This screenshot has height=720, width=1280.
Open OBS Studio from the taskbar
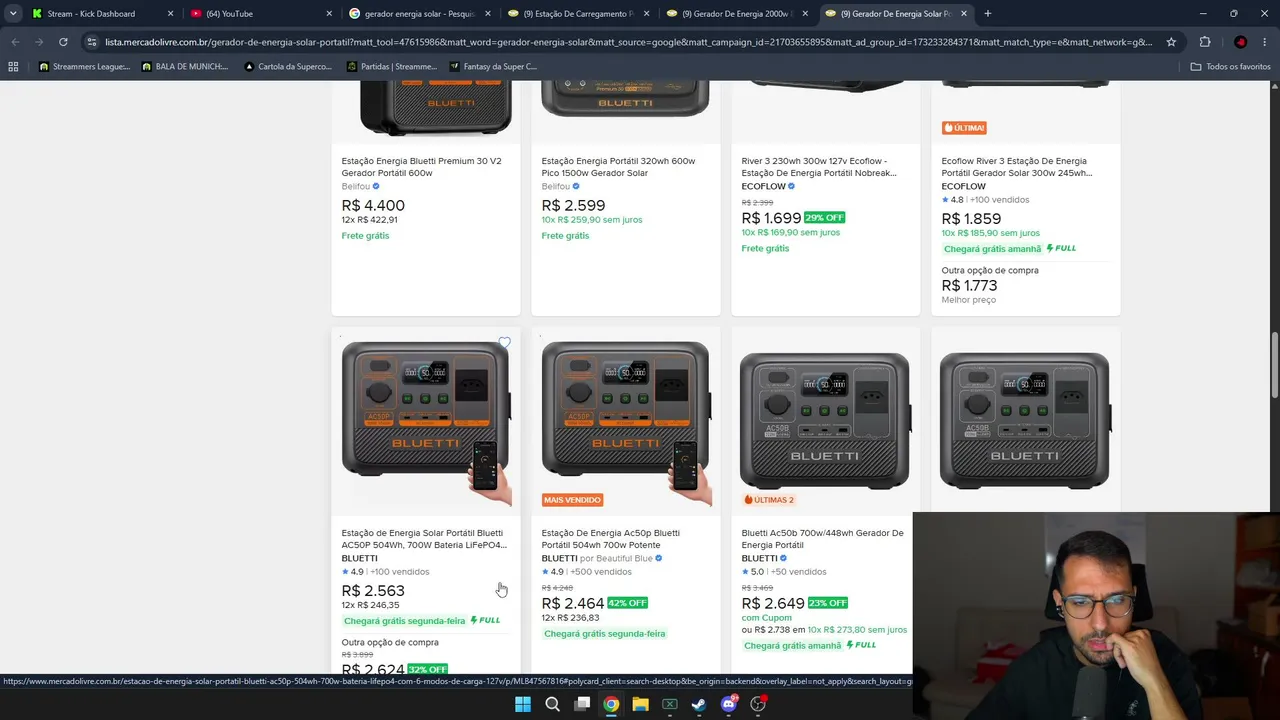[x=758, y=704]
